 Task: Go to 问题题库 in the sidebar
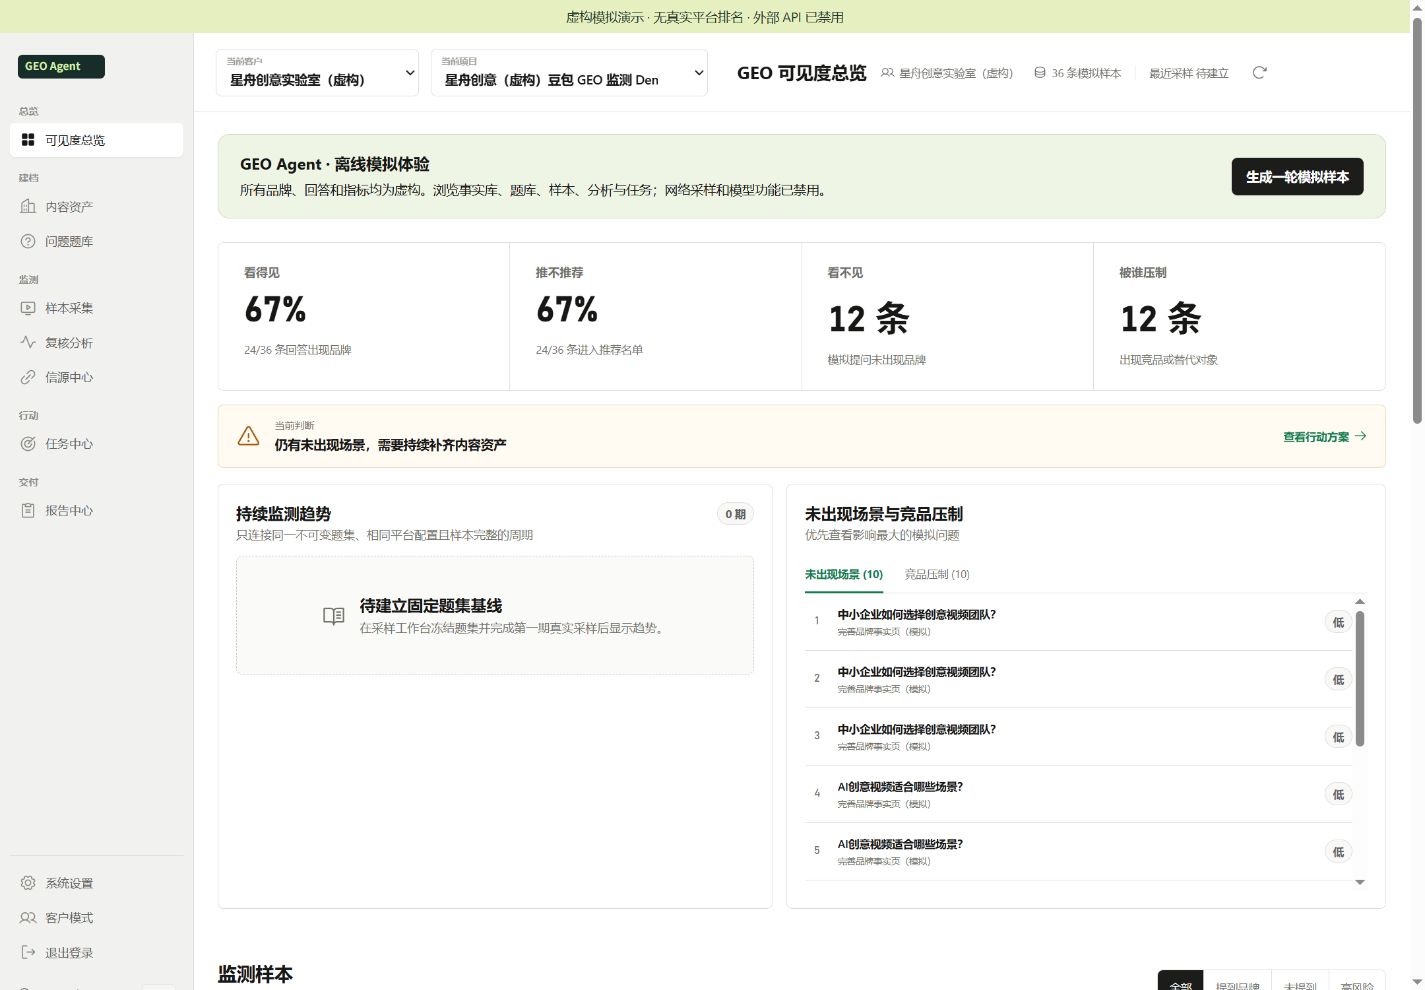97,241
